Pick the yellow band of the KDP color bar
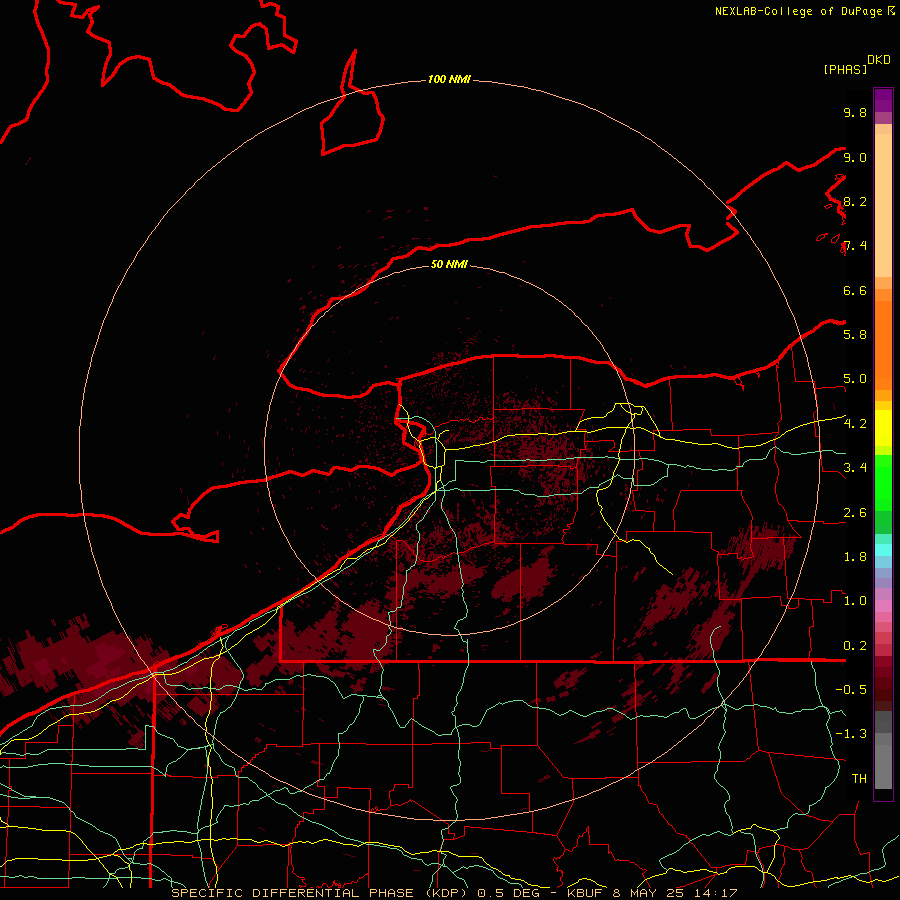 tap(883, 428)
